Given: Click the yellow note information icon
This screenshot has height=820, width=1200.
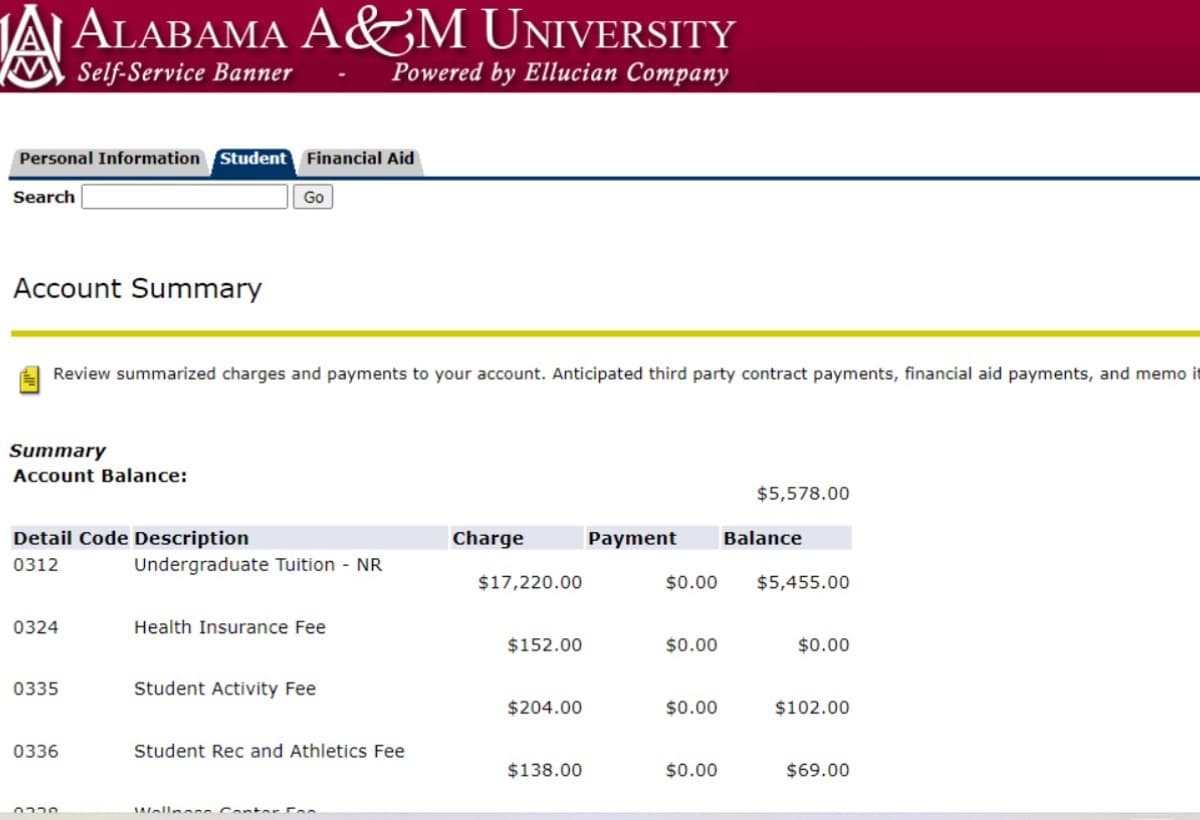Looking at the screenshot, I should point(30,380).
